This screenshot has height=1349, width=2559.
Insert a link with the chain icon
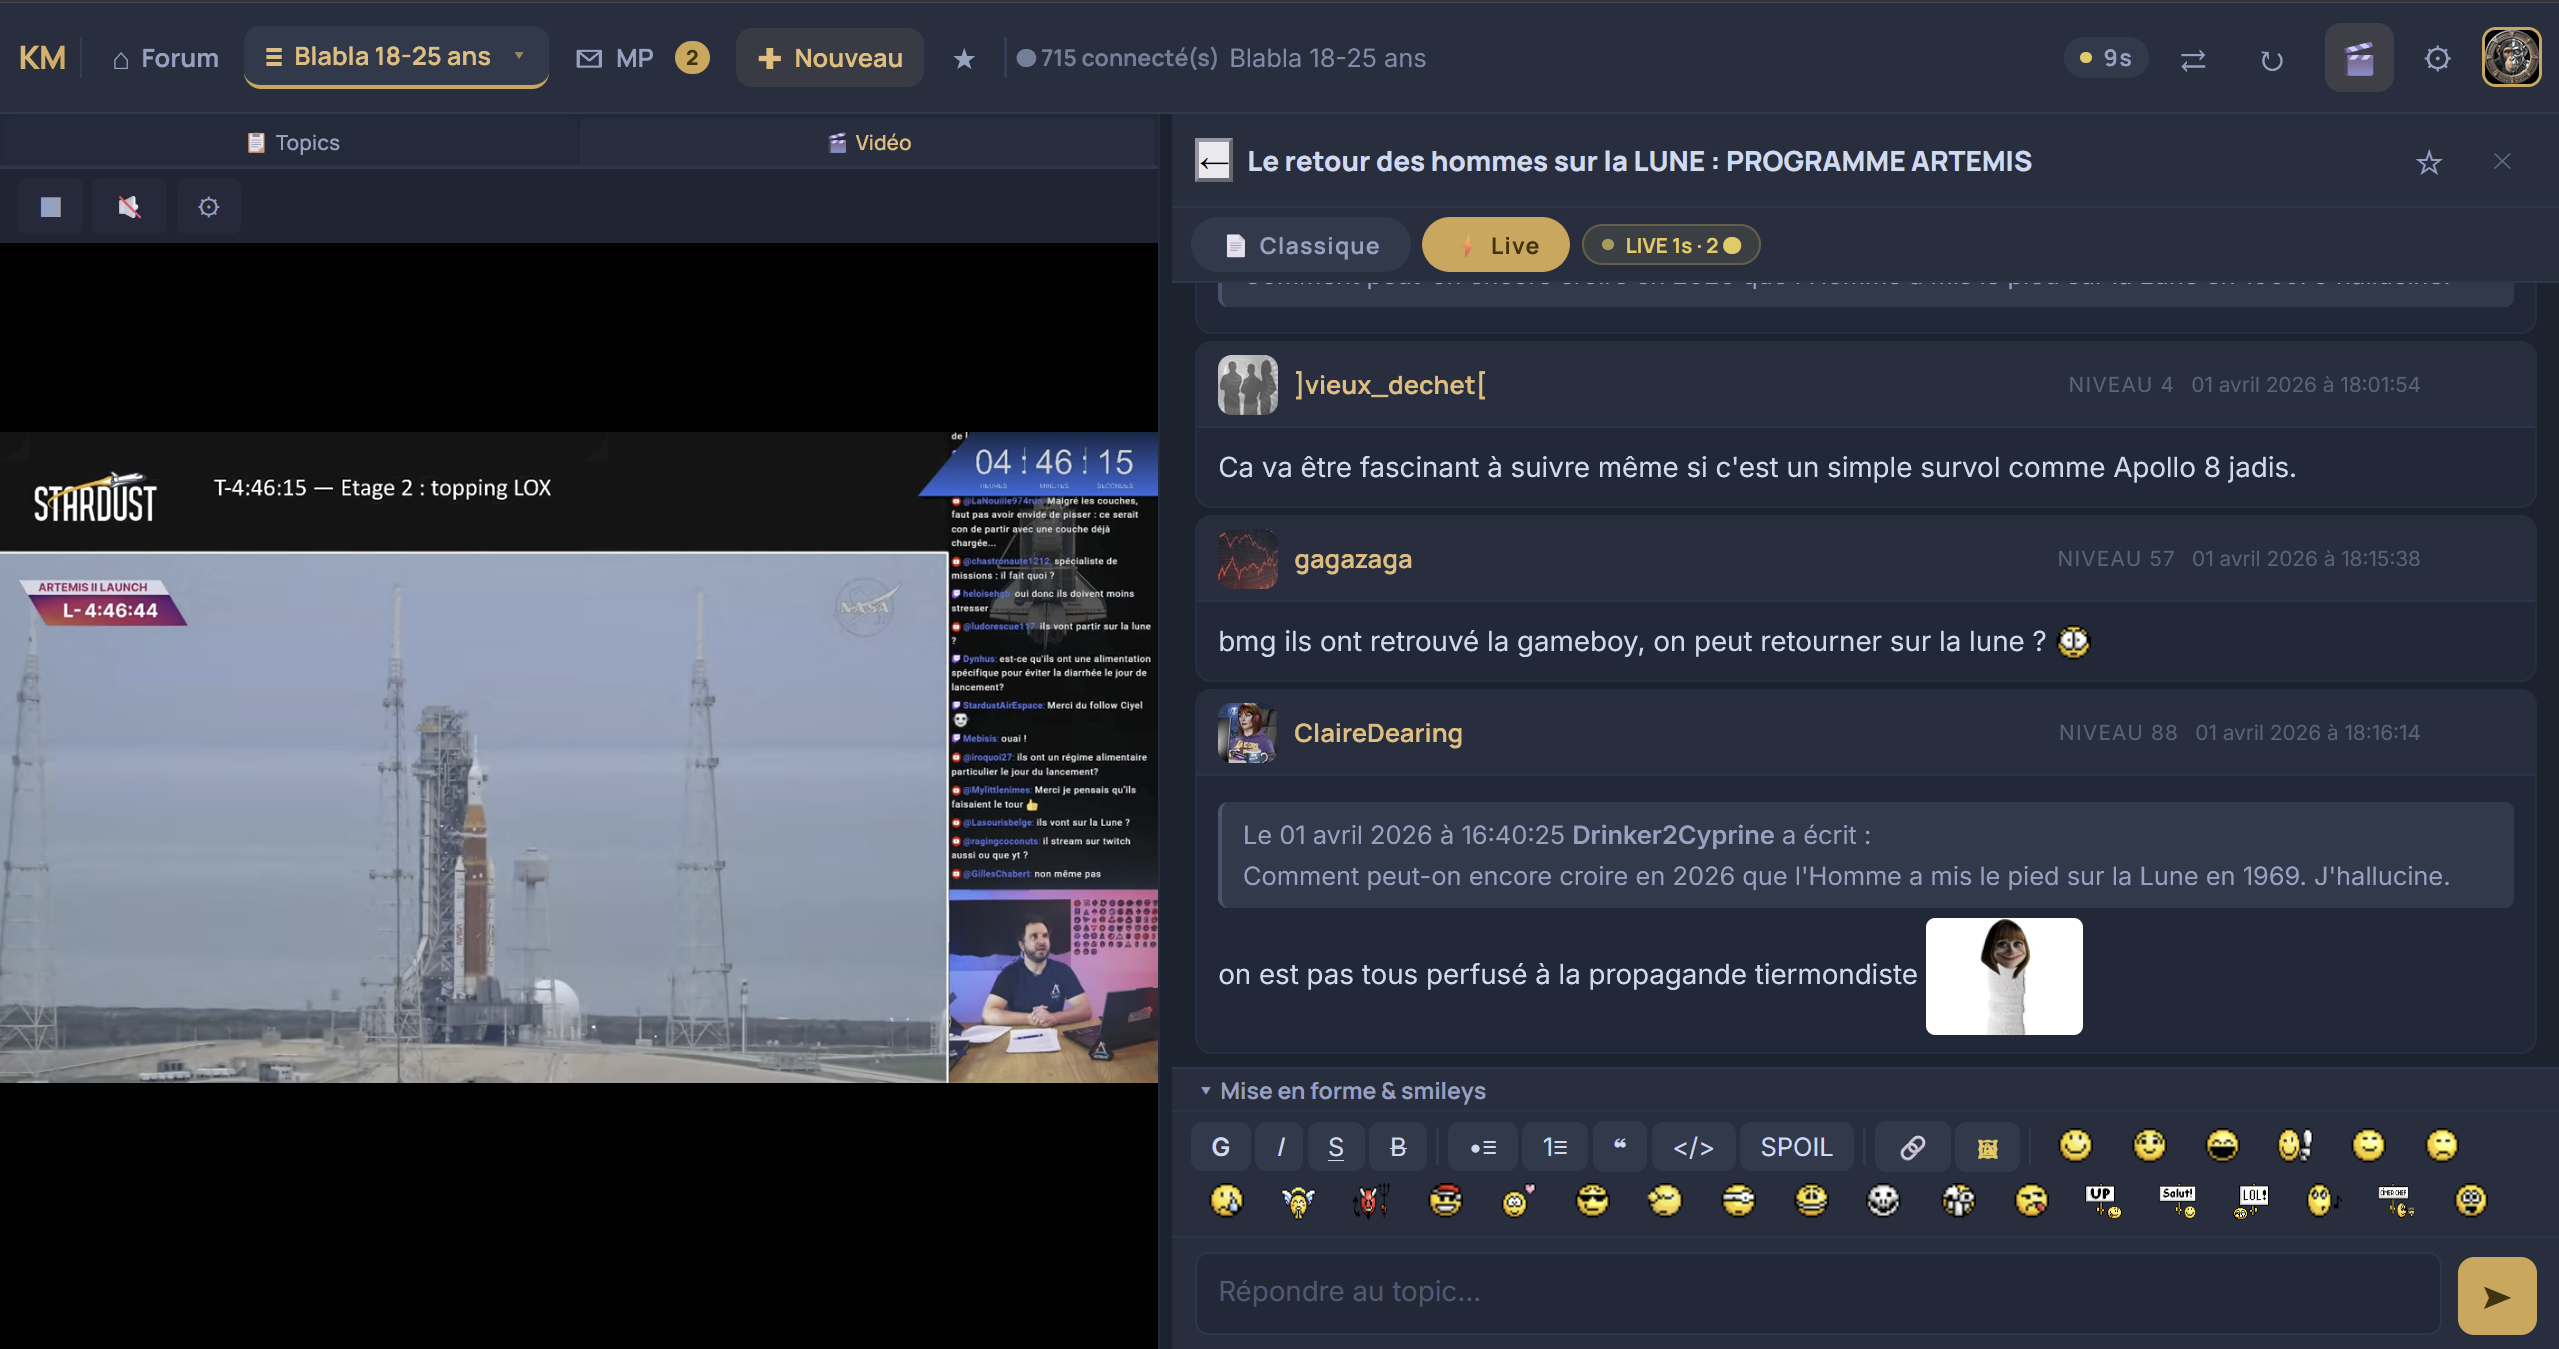point(1912,1147)
